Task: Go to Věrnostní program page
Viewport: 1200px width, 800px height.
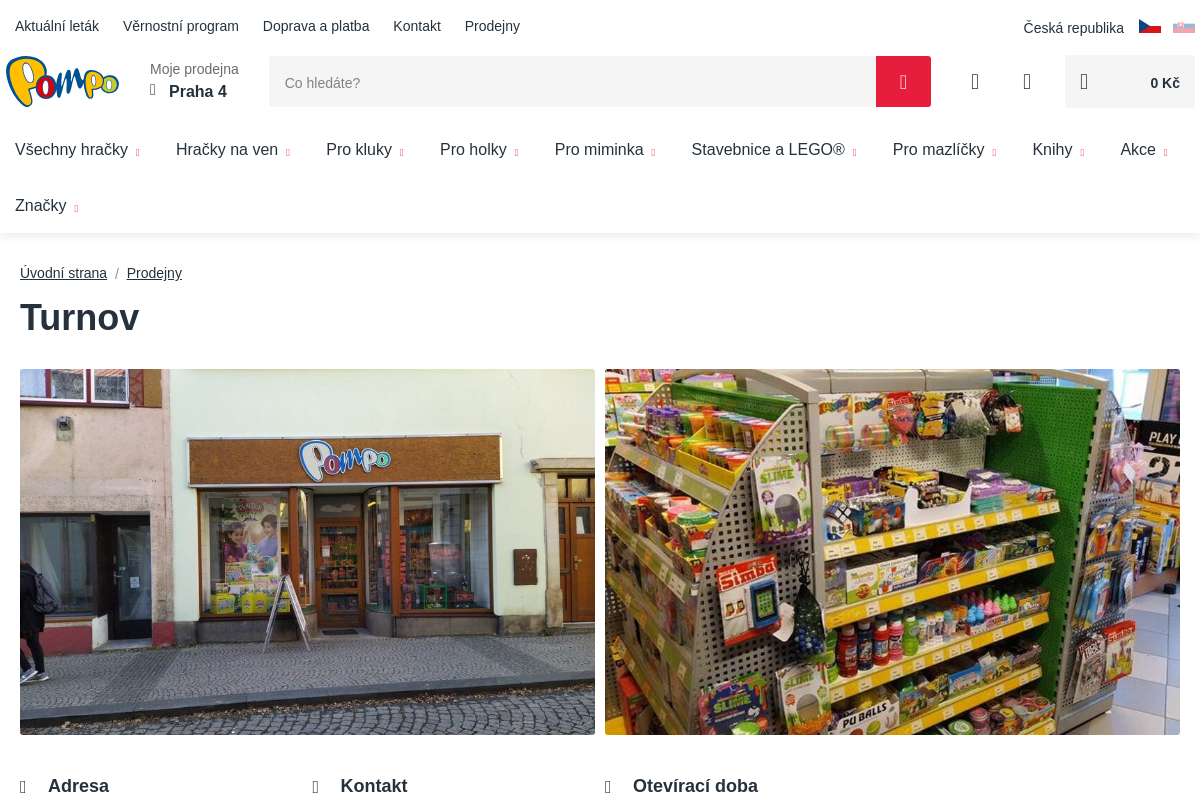Action: pyautogui.click(x=181, y=26)
